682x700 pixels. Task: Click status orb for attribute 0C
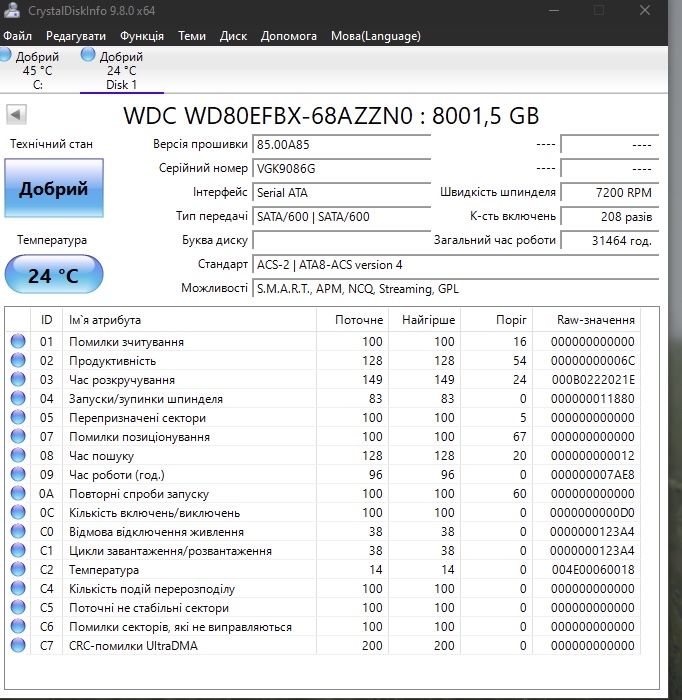18,512
